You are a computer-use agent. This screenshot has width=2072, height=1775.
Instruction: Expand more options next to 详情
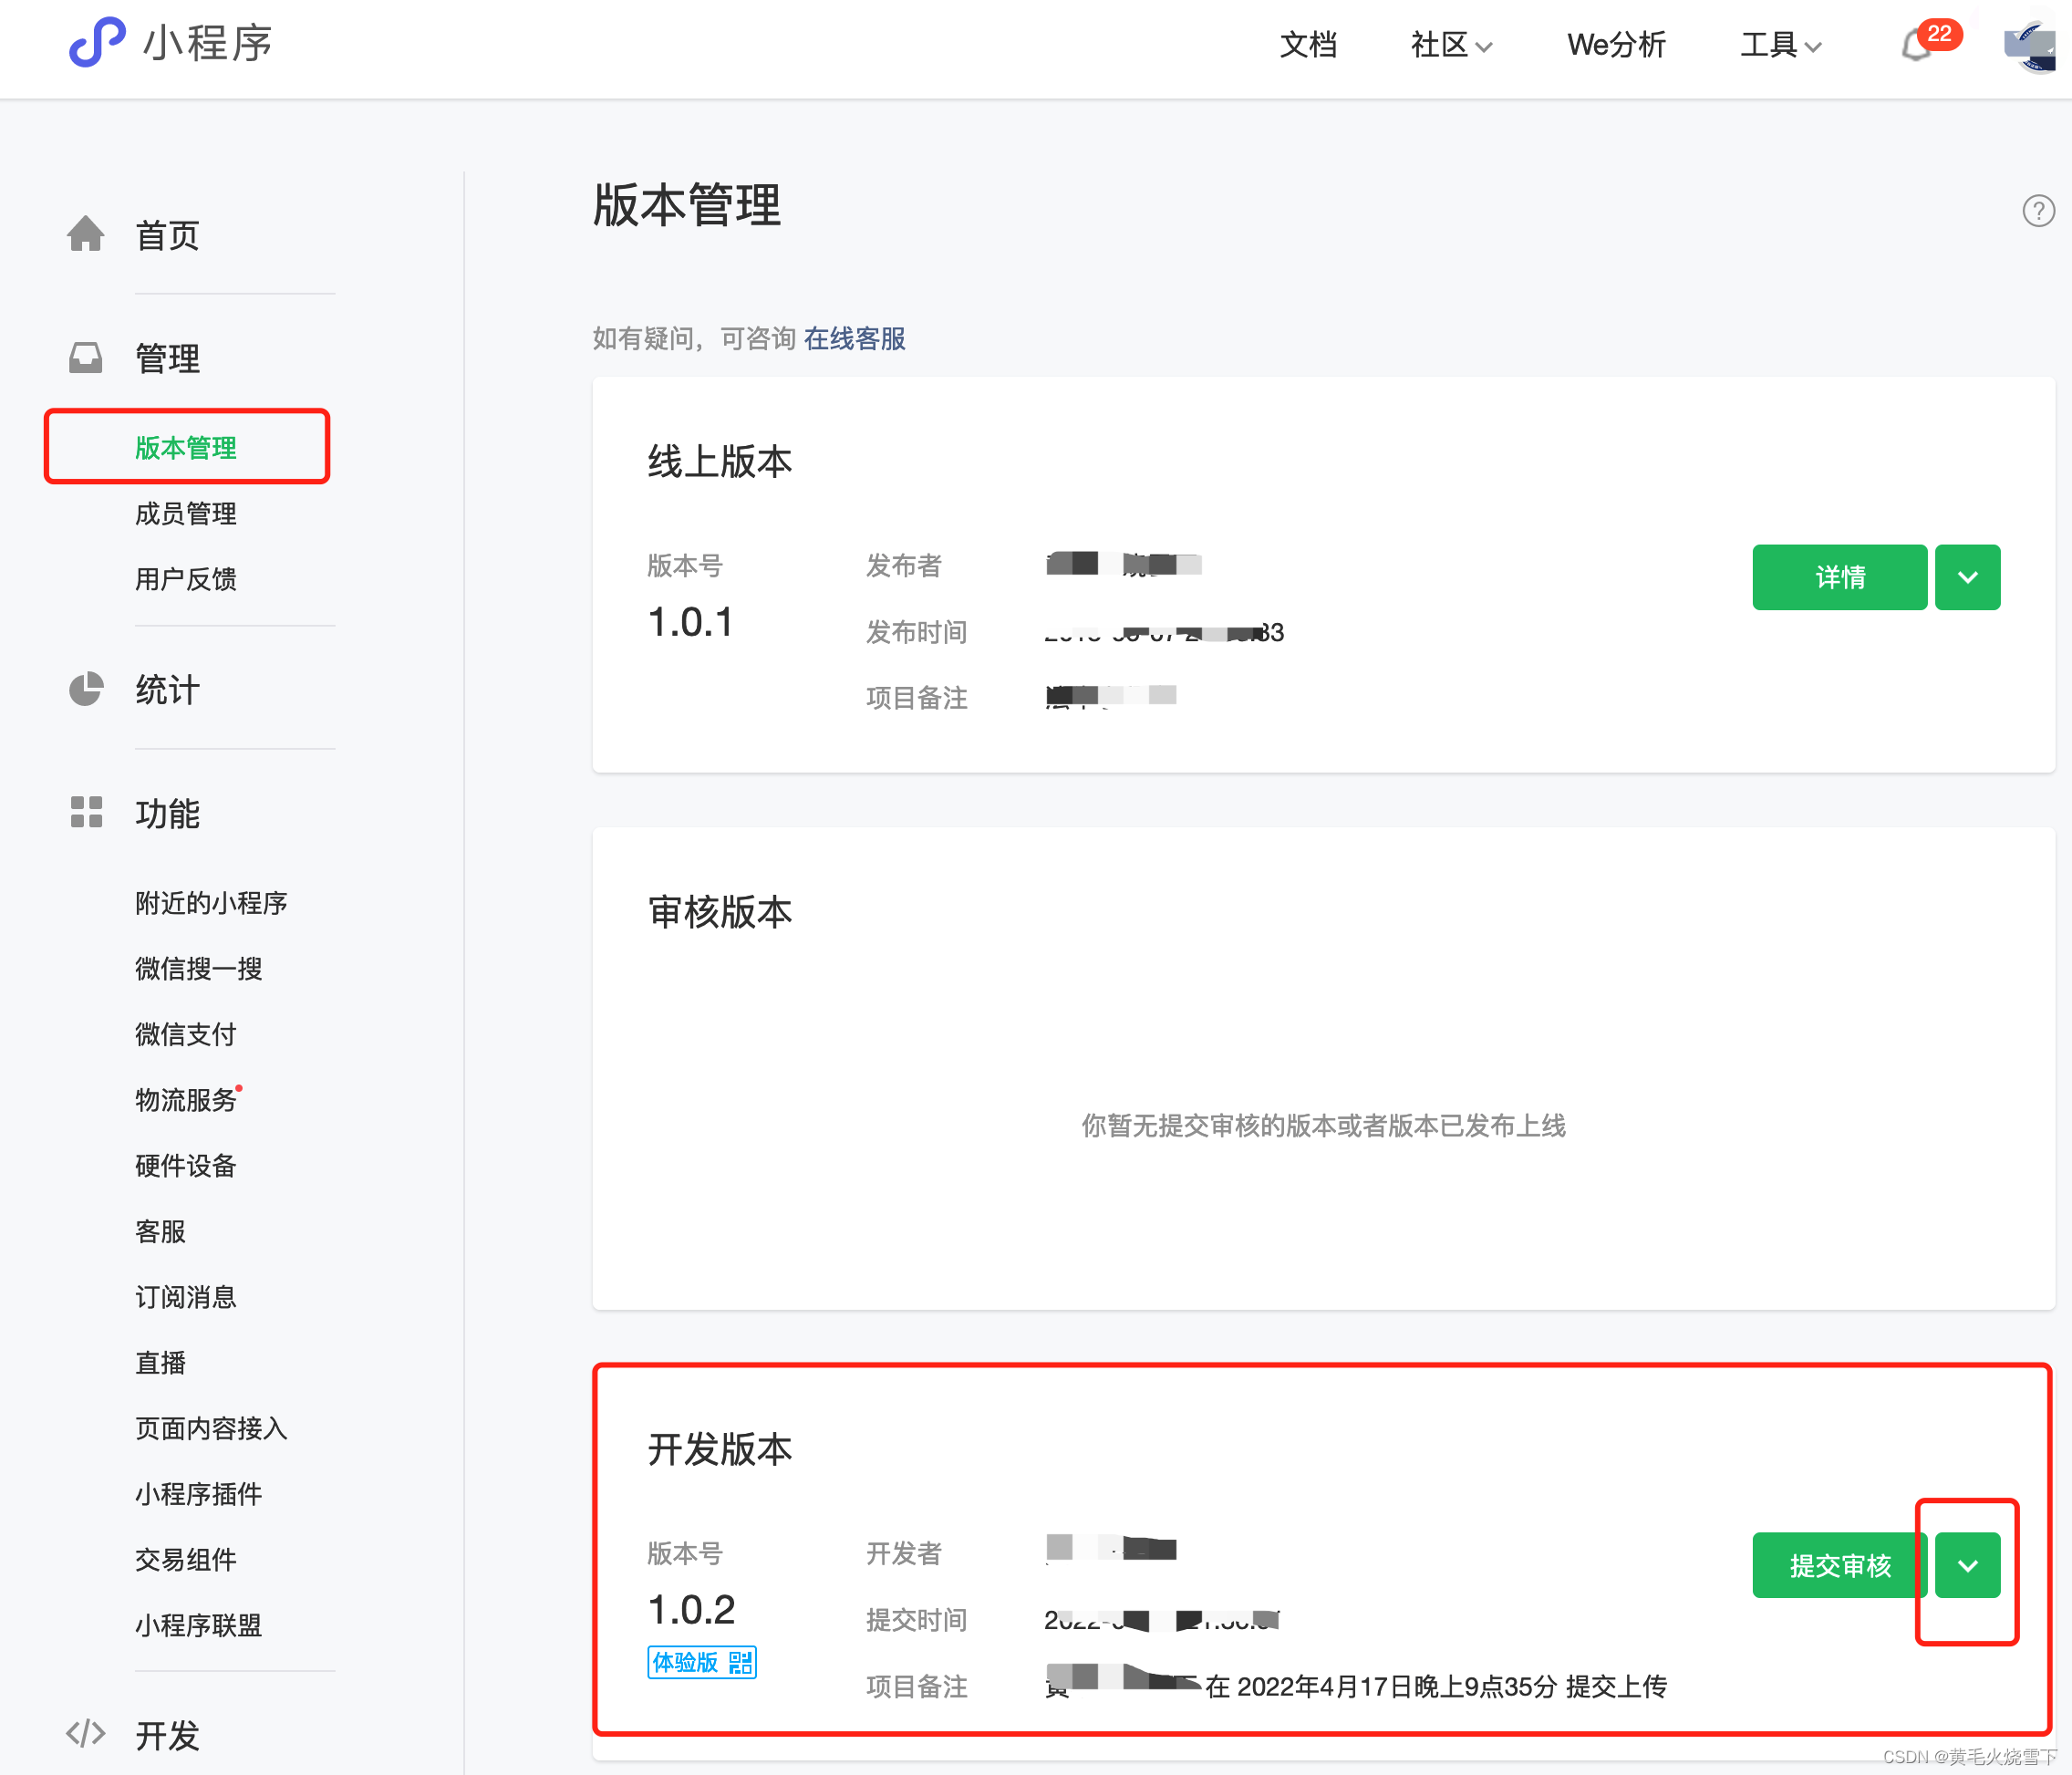pyautogui.click(x=1966, y=577)
